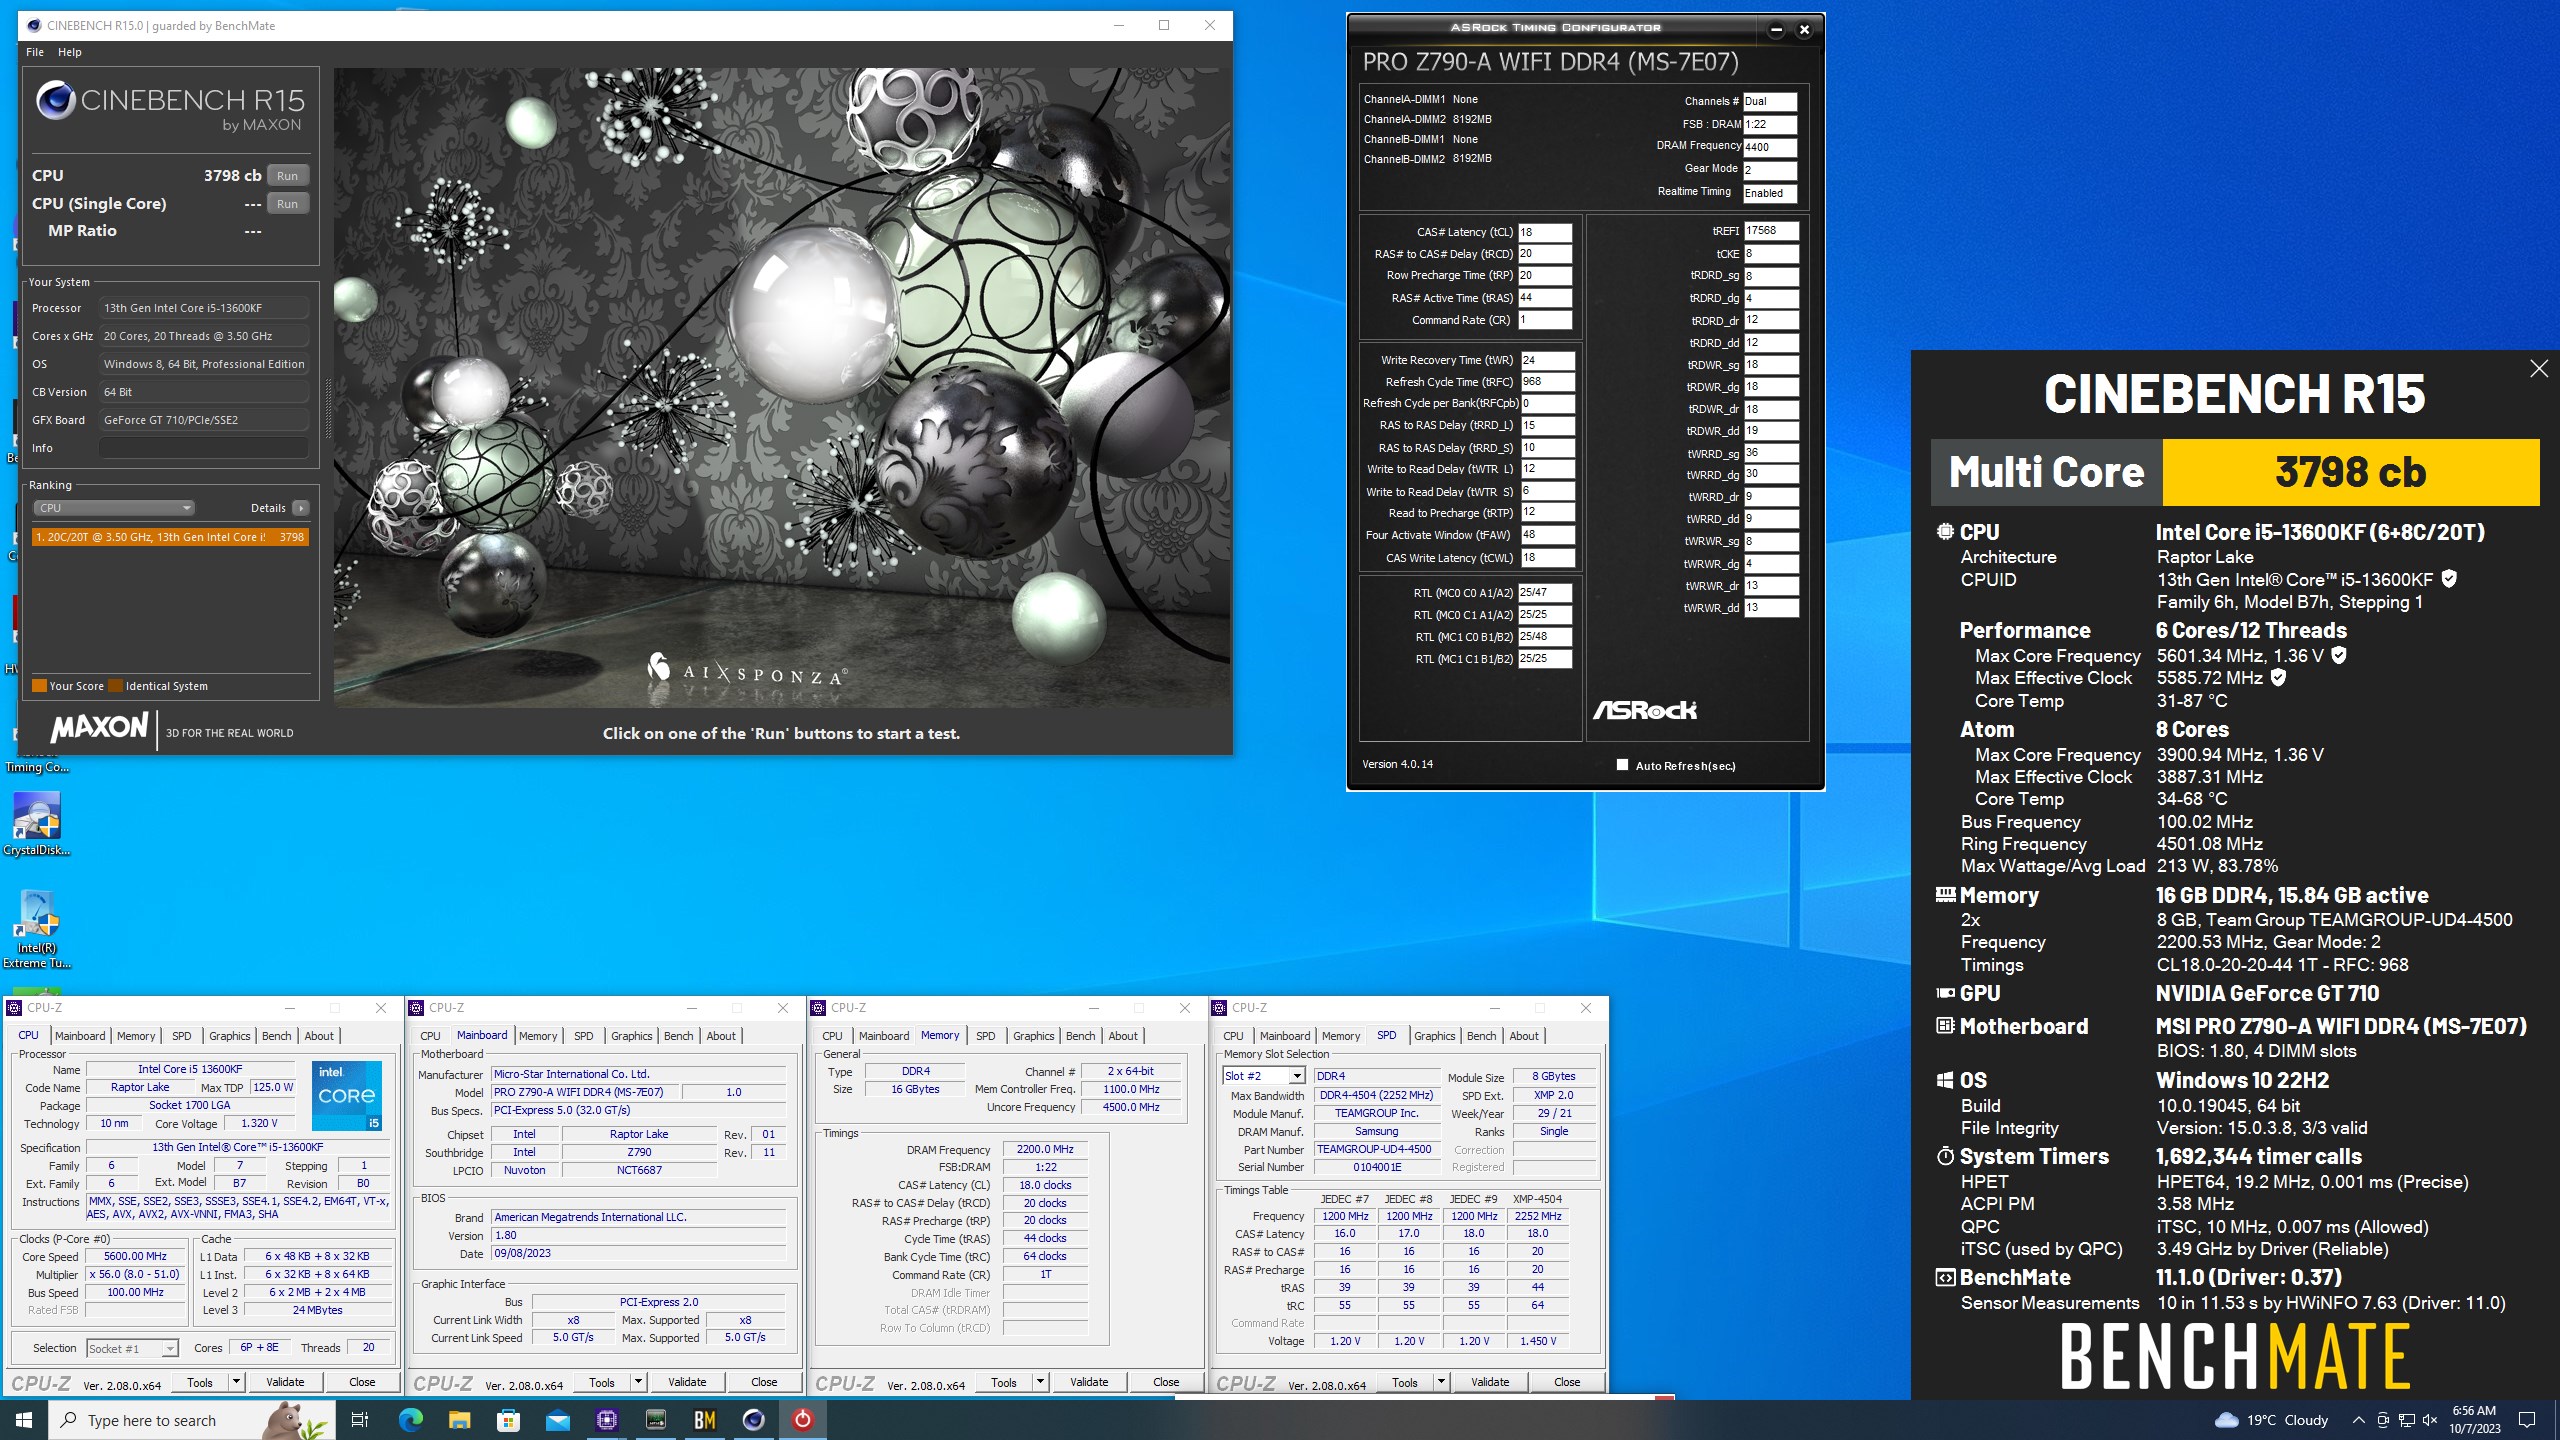
Task: Switch to About tab in the CPU-Z SPD window
Action: click(1524, 1036)
